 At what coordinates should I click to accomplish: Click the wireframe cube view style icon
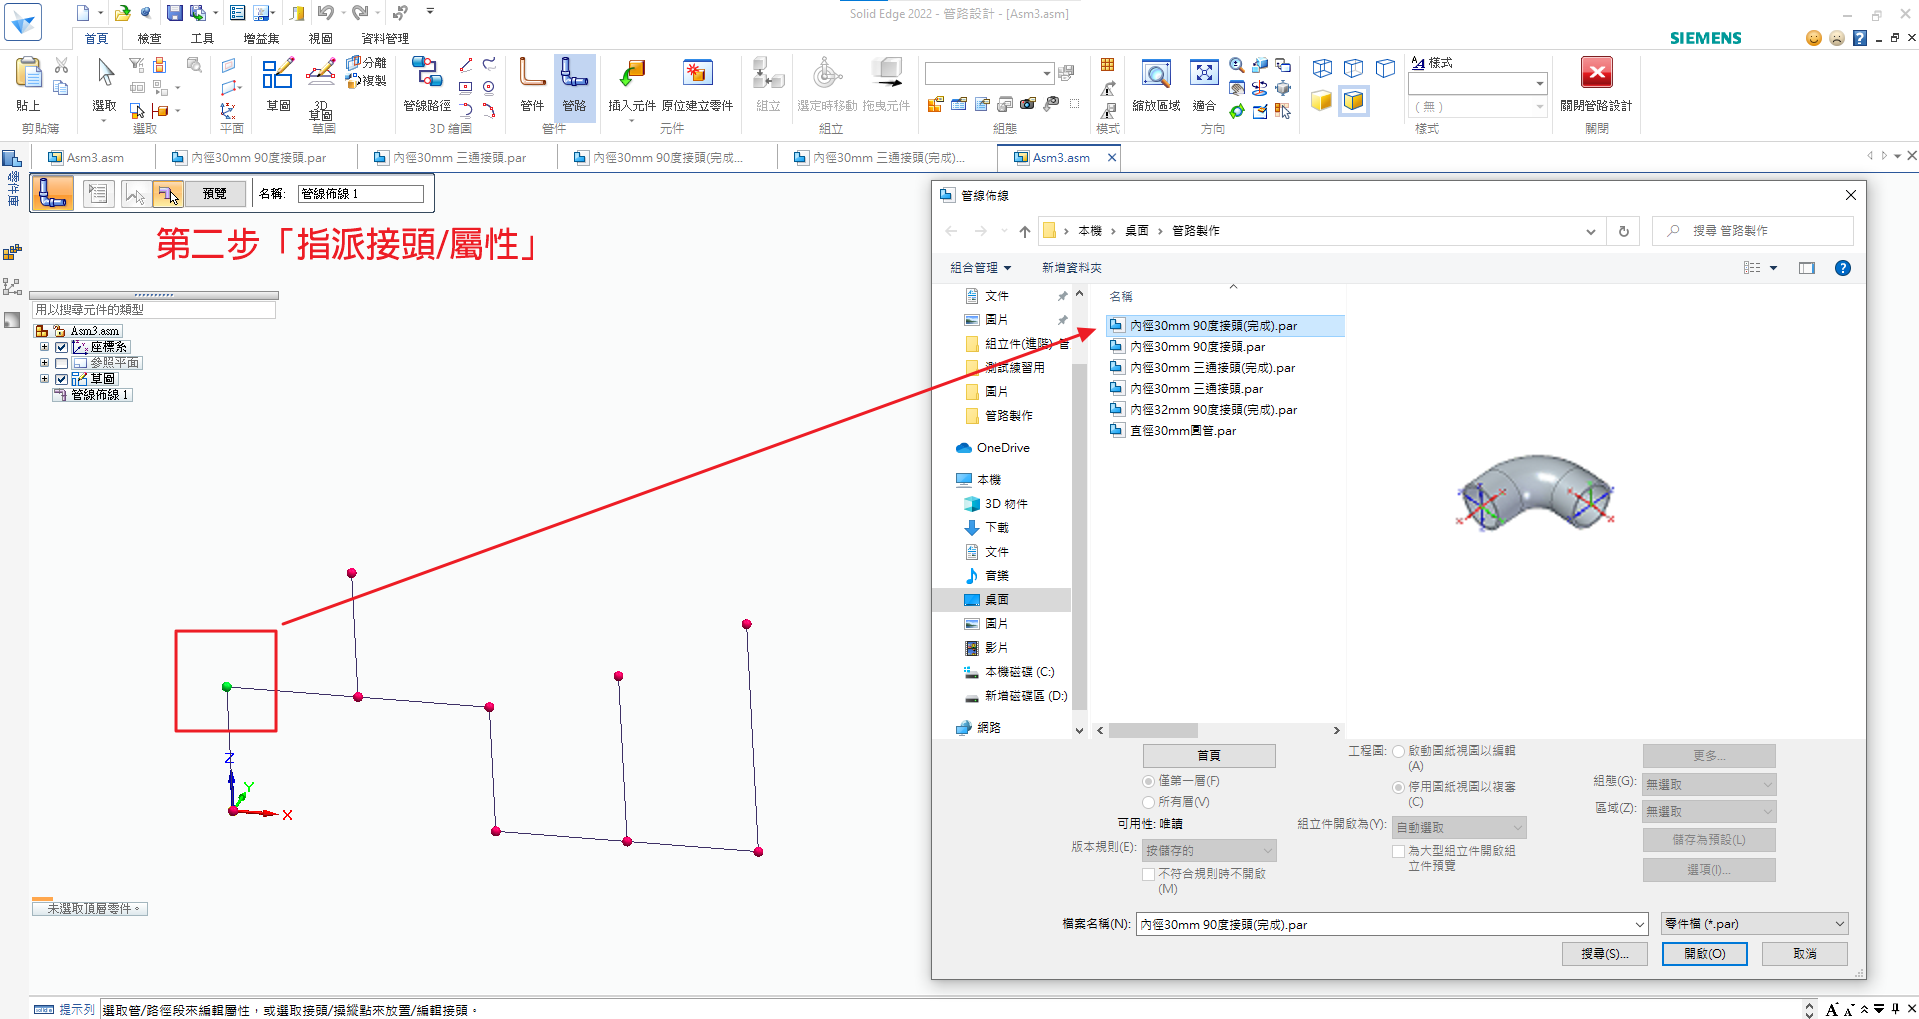pos(1322,68)
